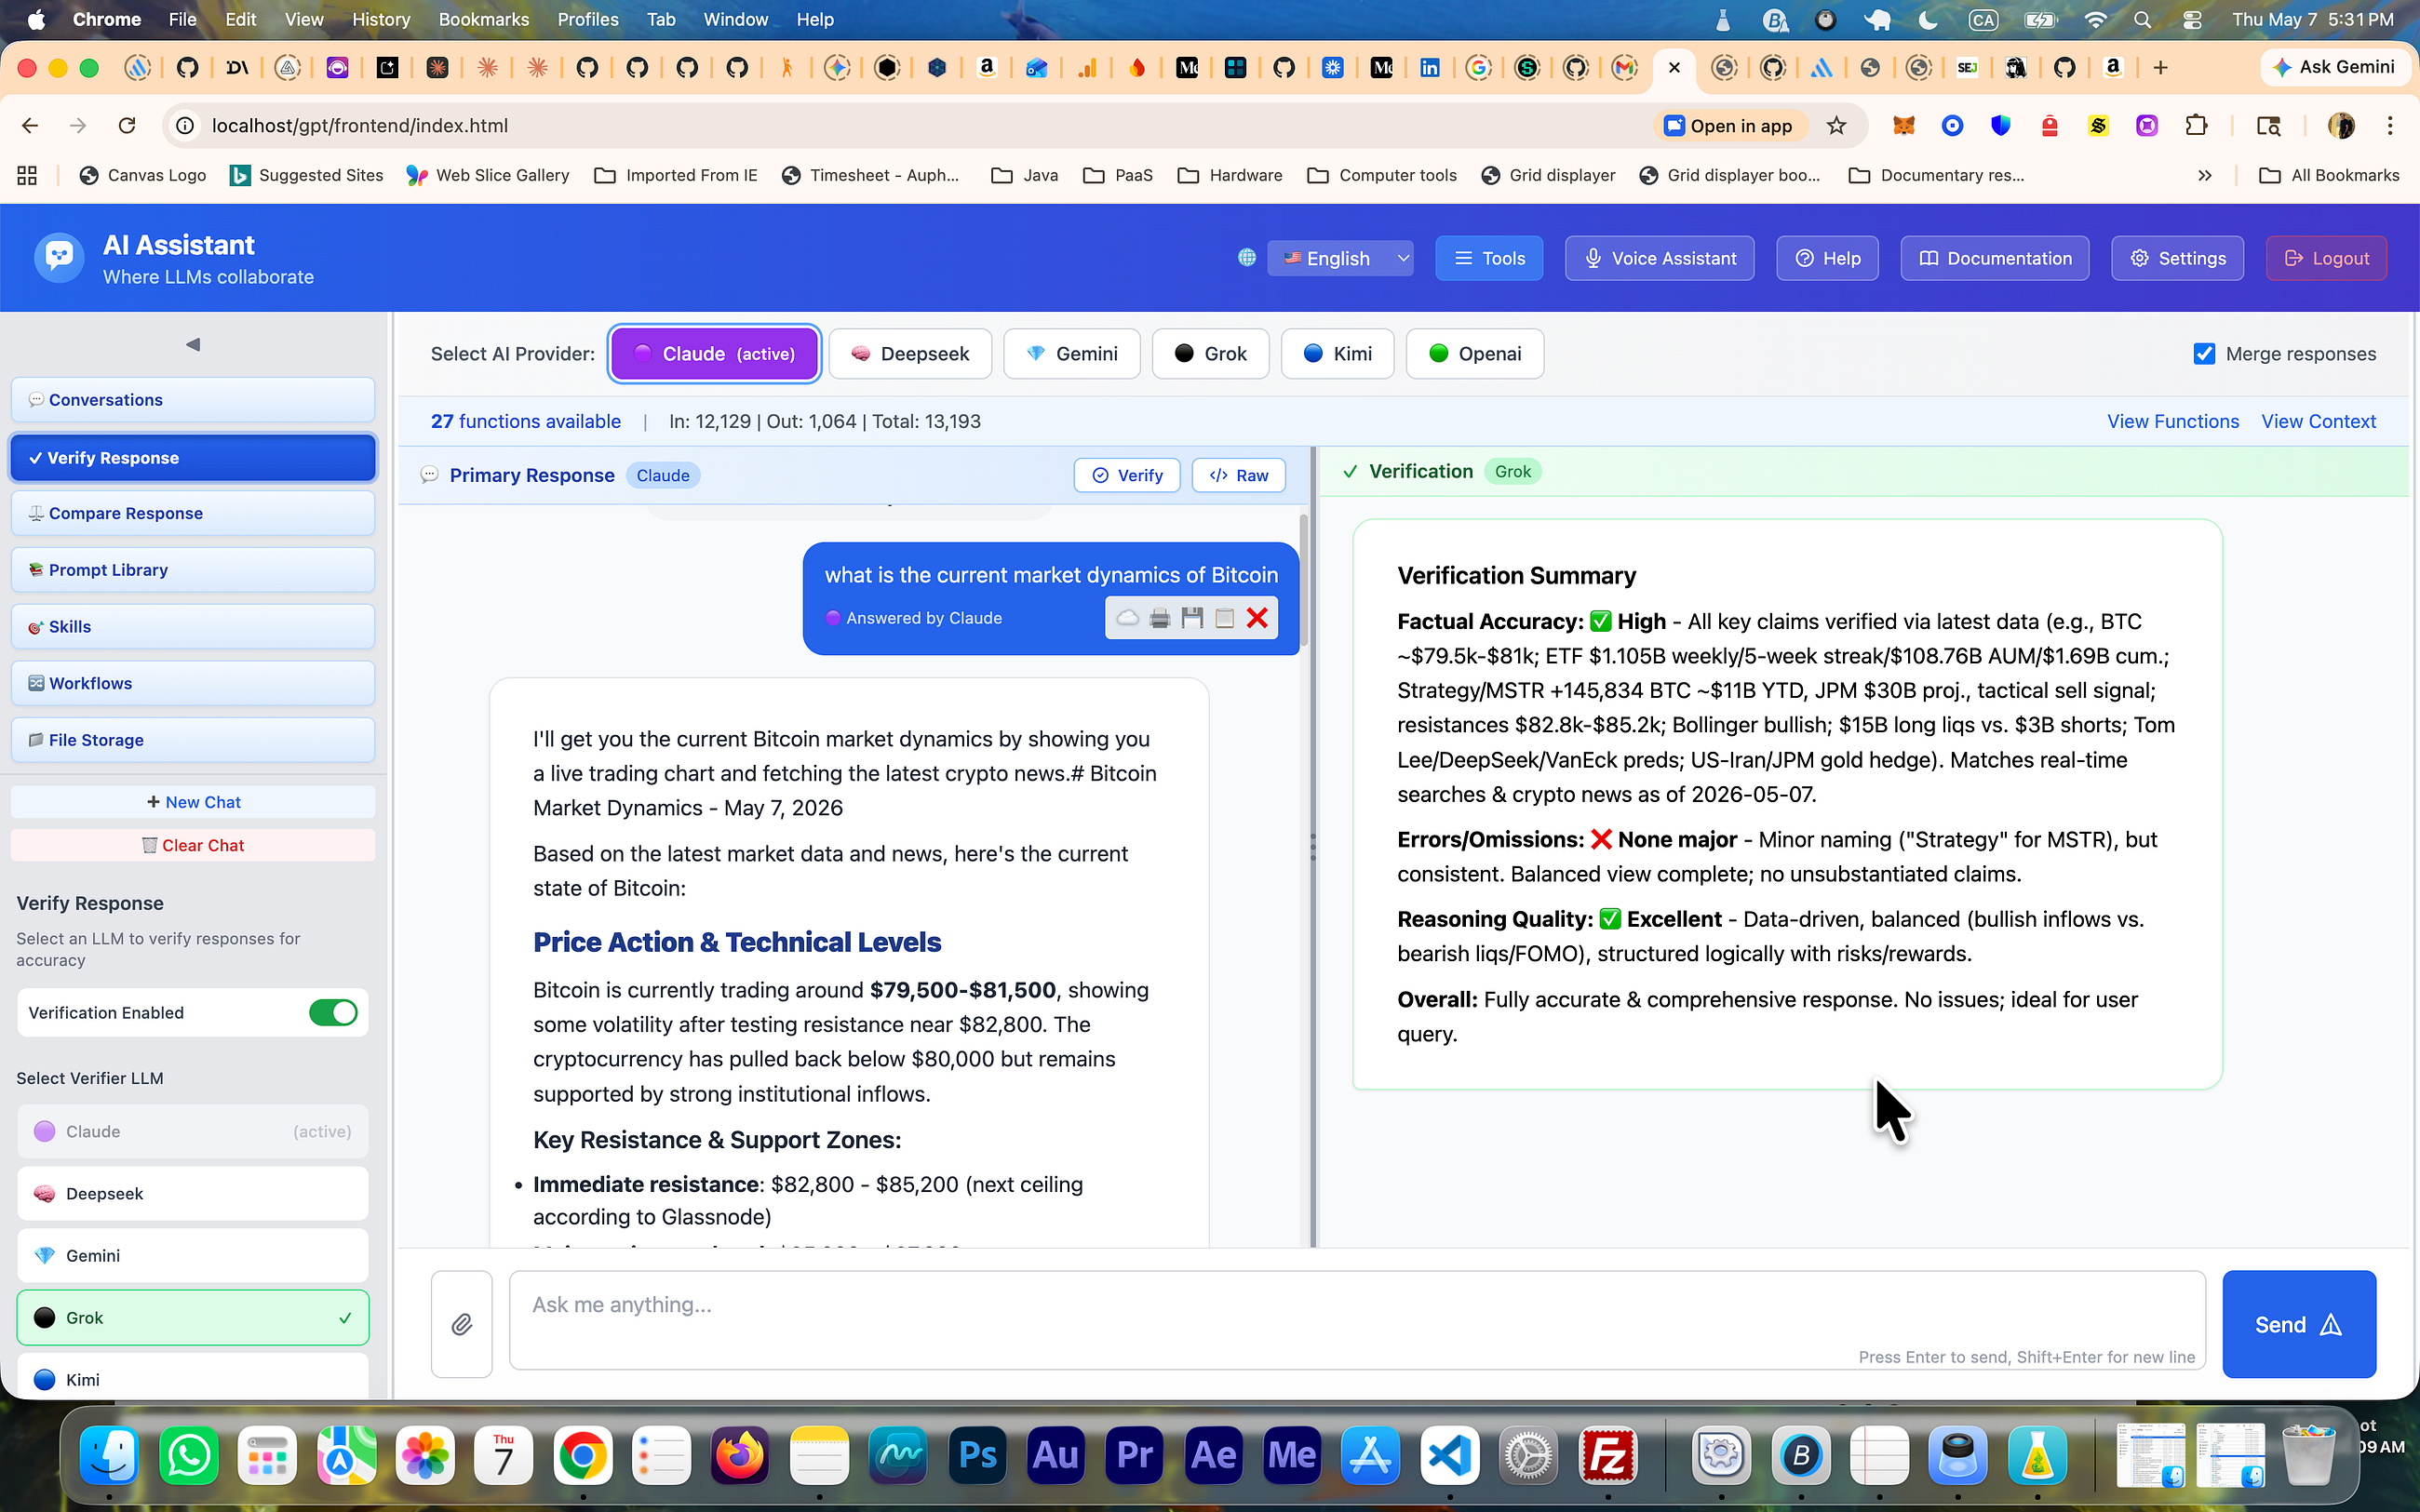Open a new browser tab with plus

2161,67
